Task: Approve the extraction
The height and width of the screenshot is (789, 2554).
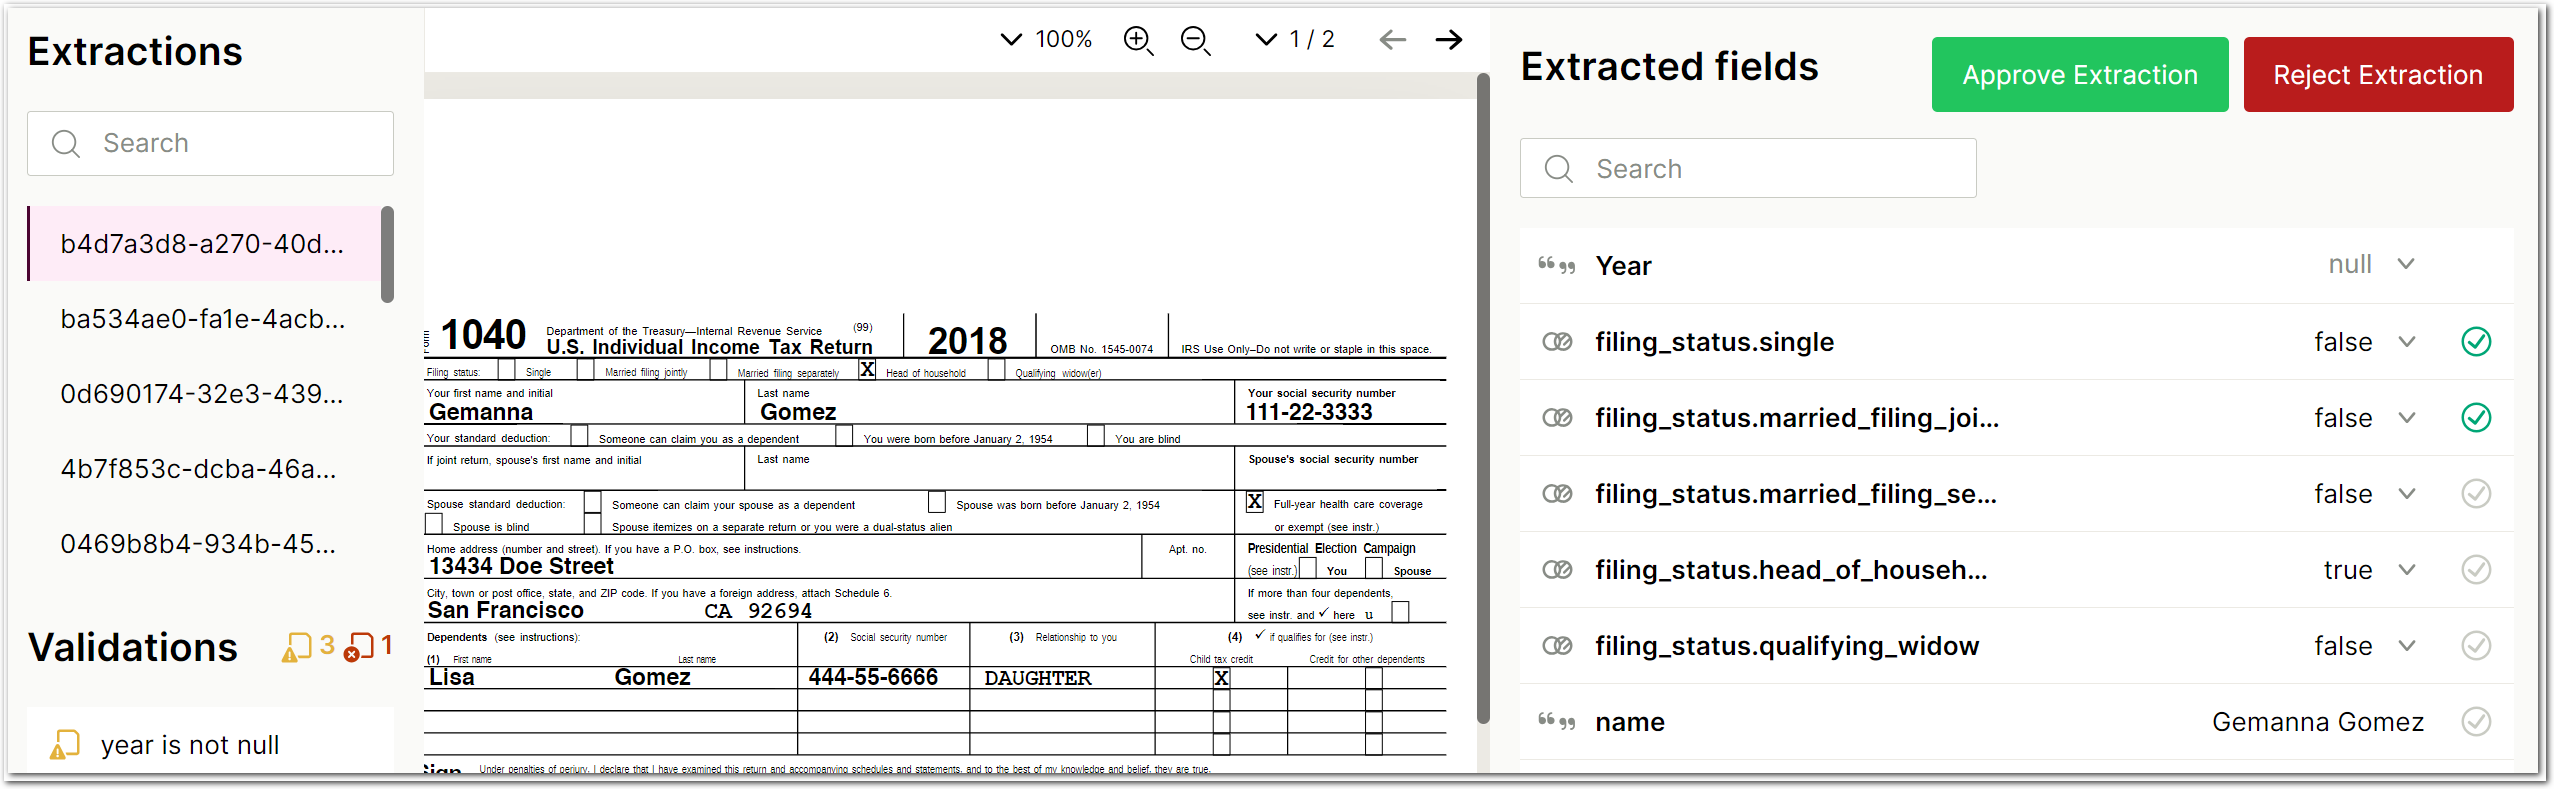Action: (2079, 75)
